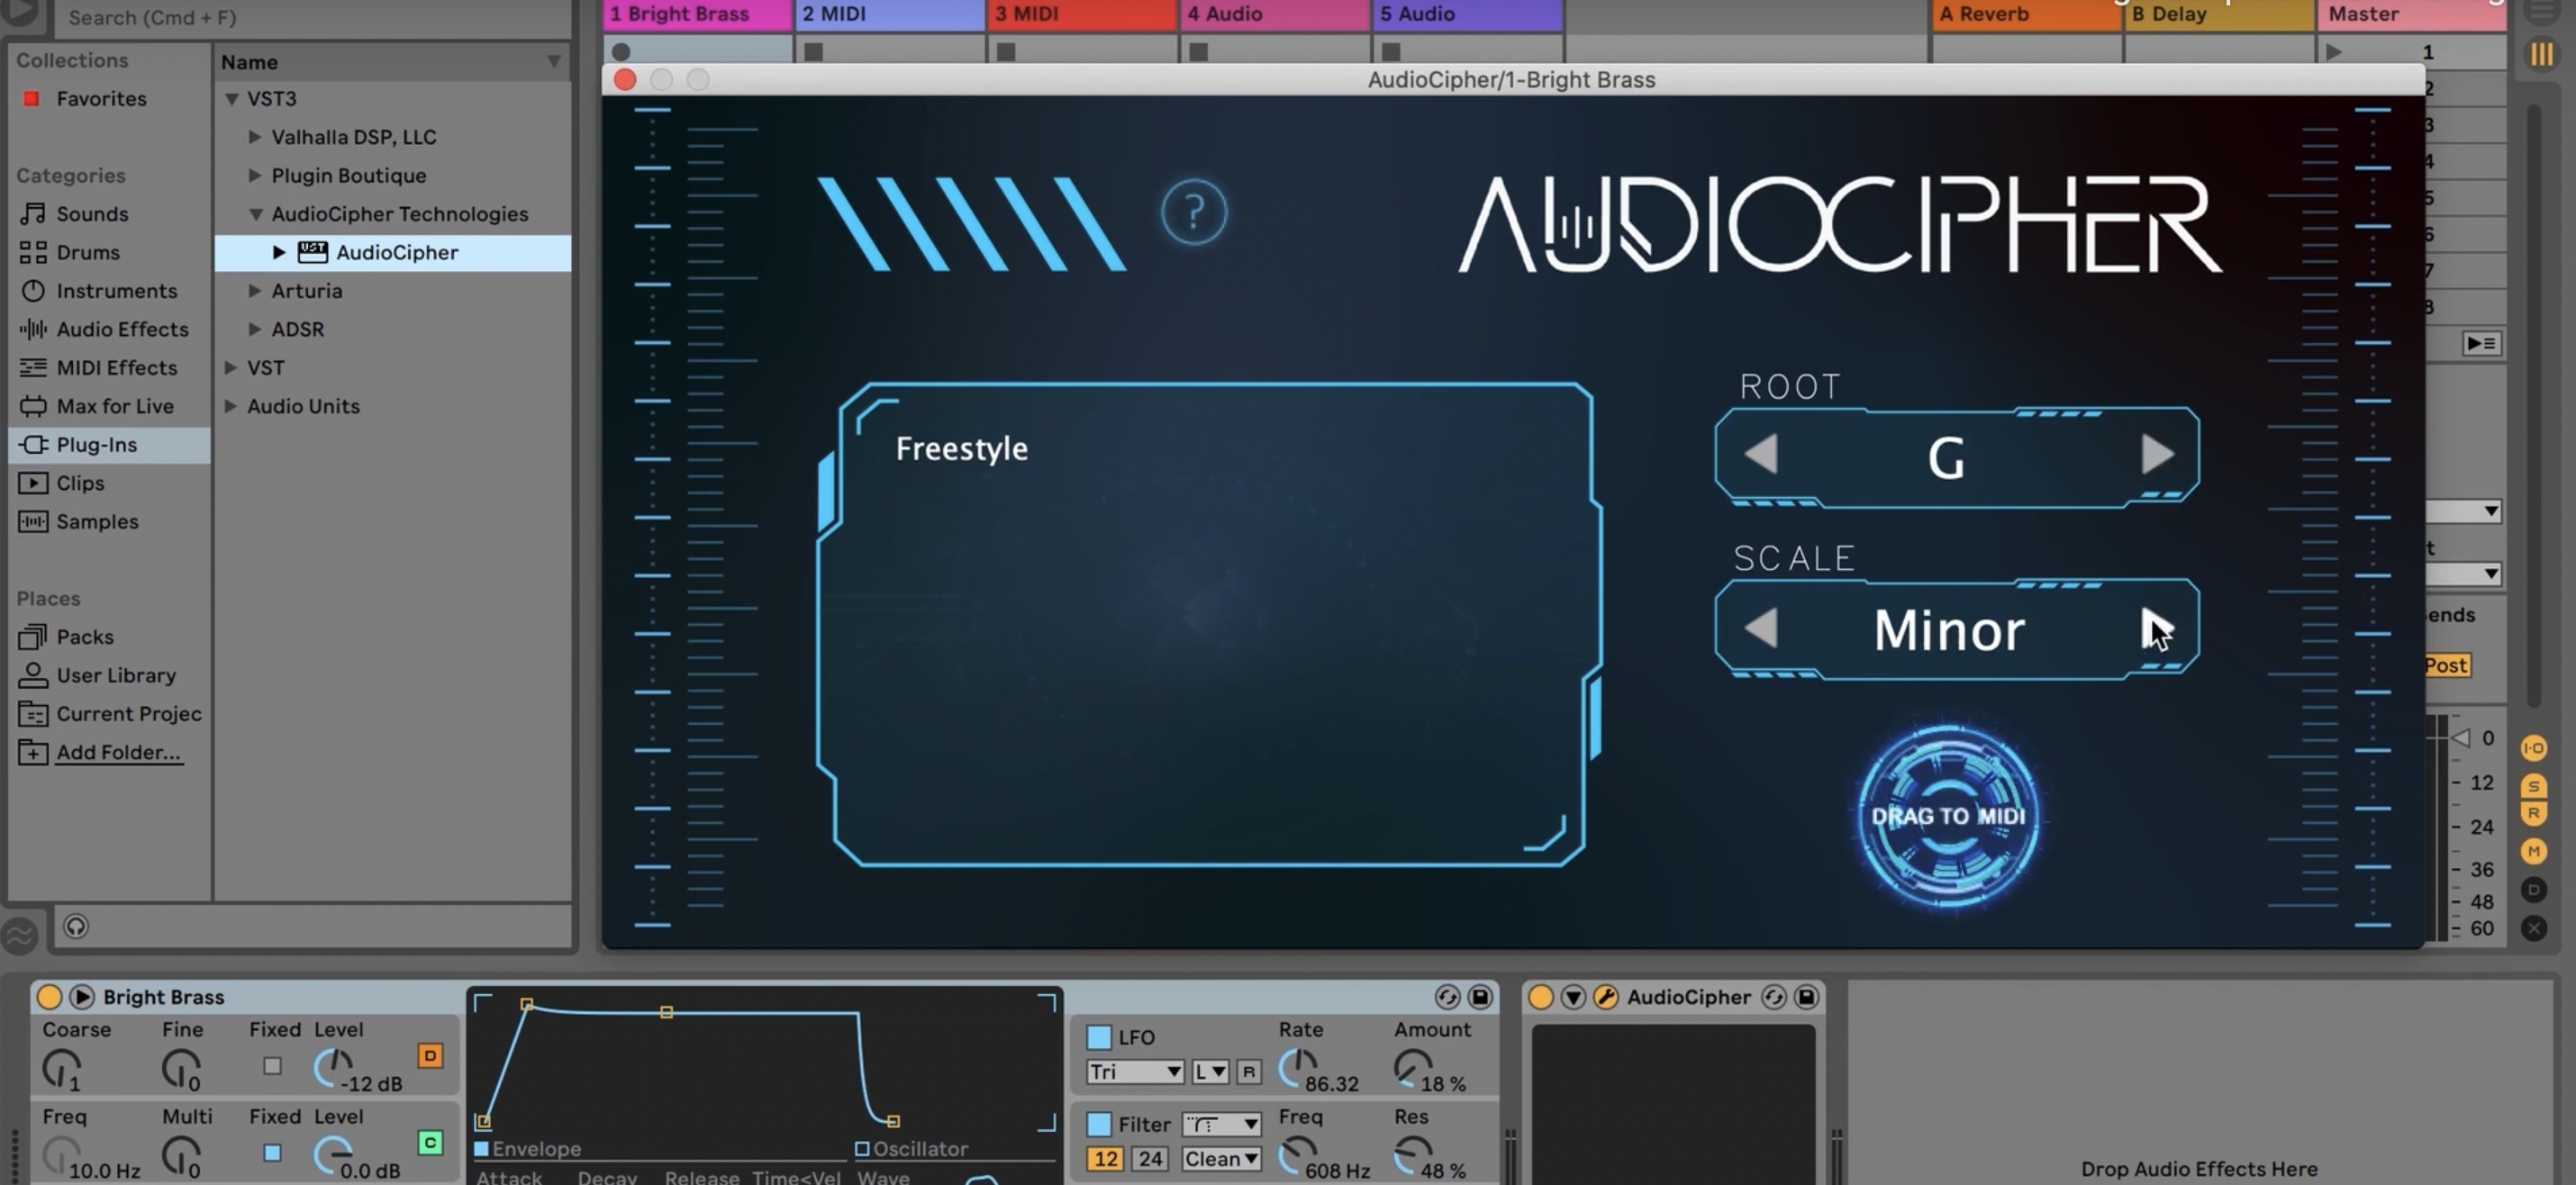Select the B Delay return track
The image size is (2576, 1185).
tap(2218, 14)
